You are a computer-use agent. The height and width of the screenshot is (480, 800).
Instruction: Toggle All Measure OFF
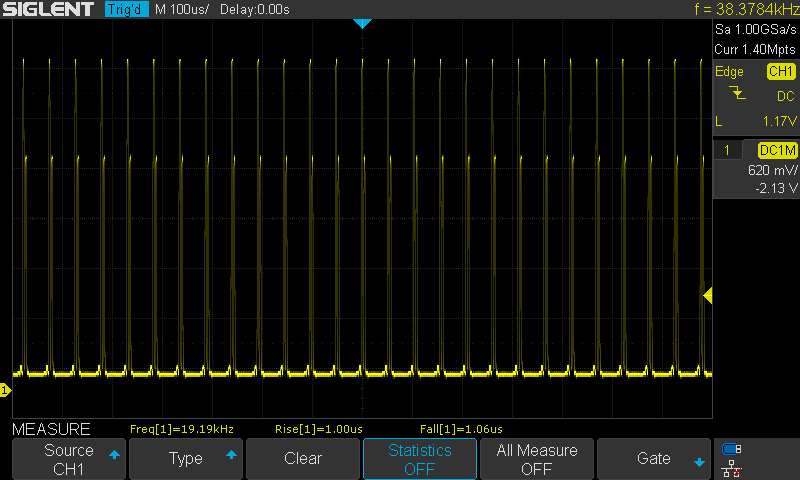pos(537,459)
